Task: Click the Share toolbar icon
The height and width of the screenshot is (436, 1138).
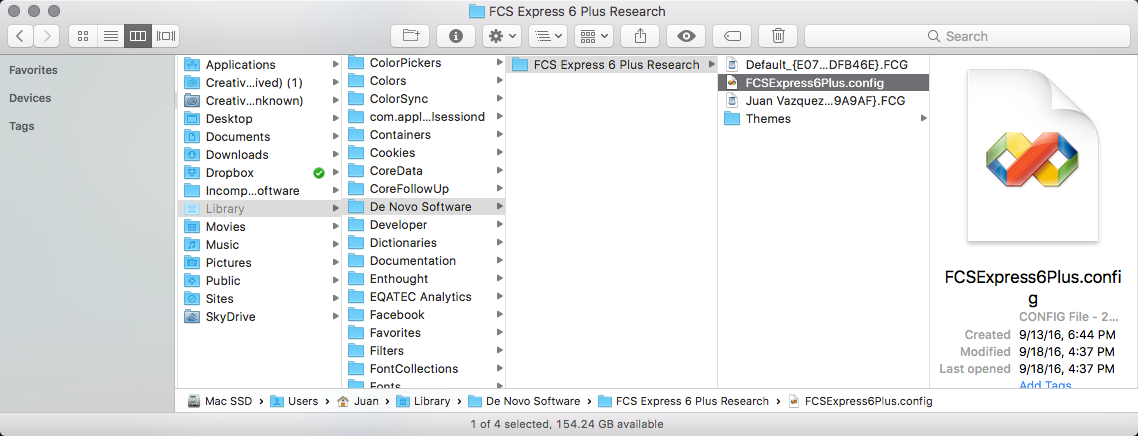Action: coord(640,36)
